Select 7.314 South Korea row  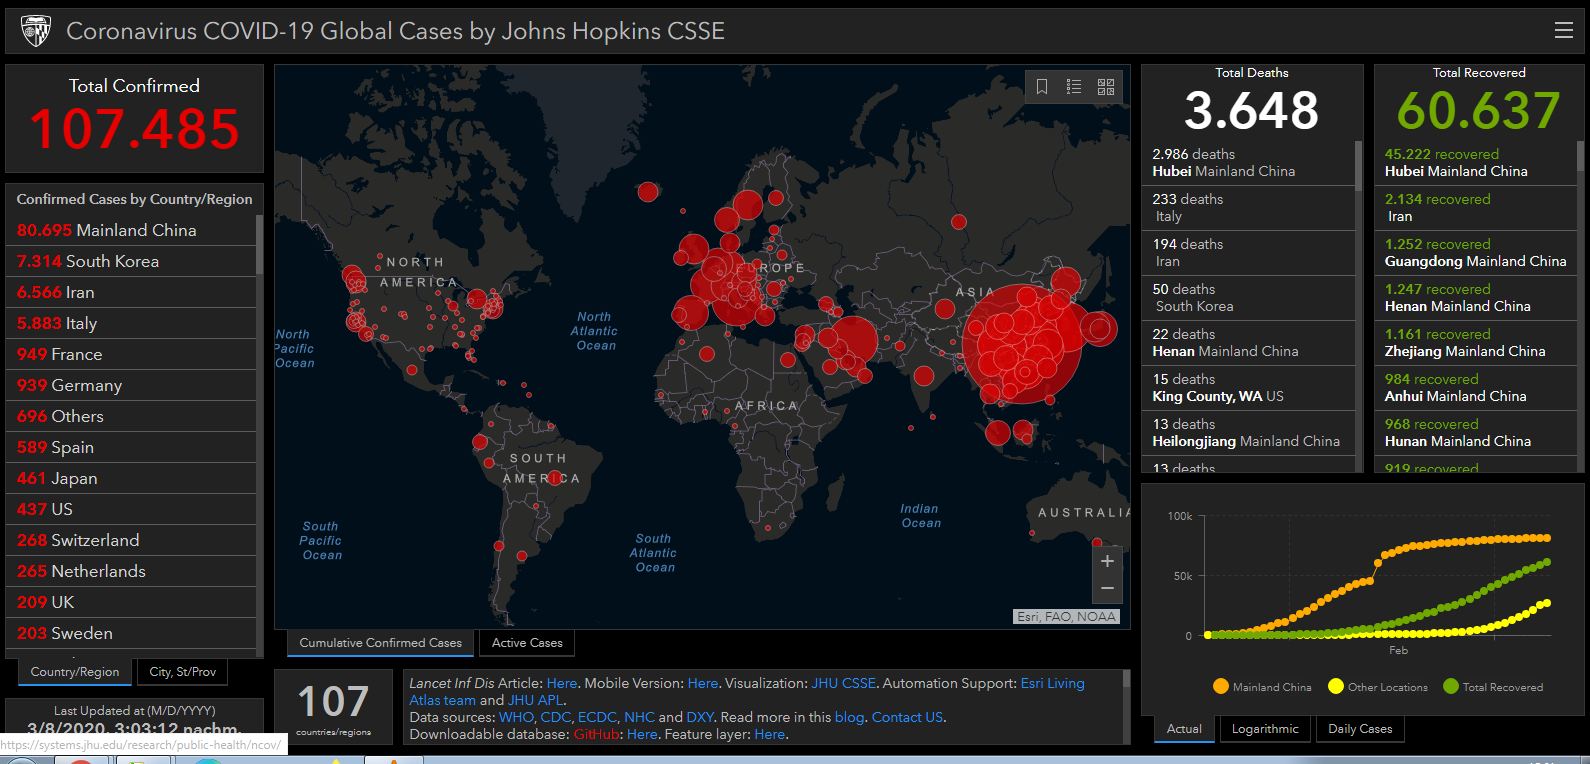click(131, 261)
